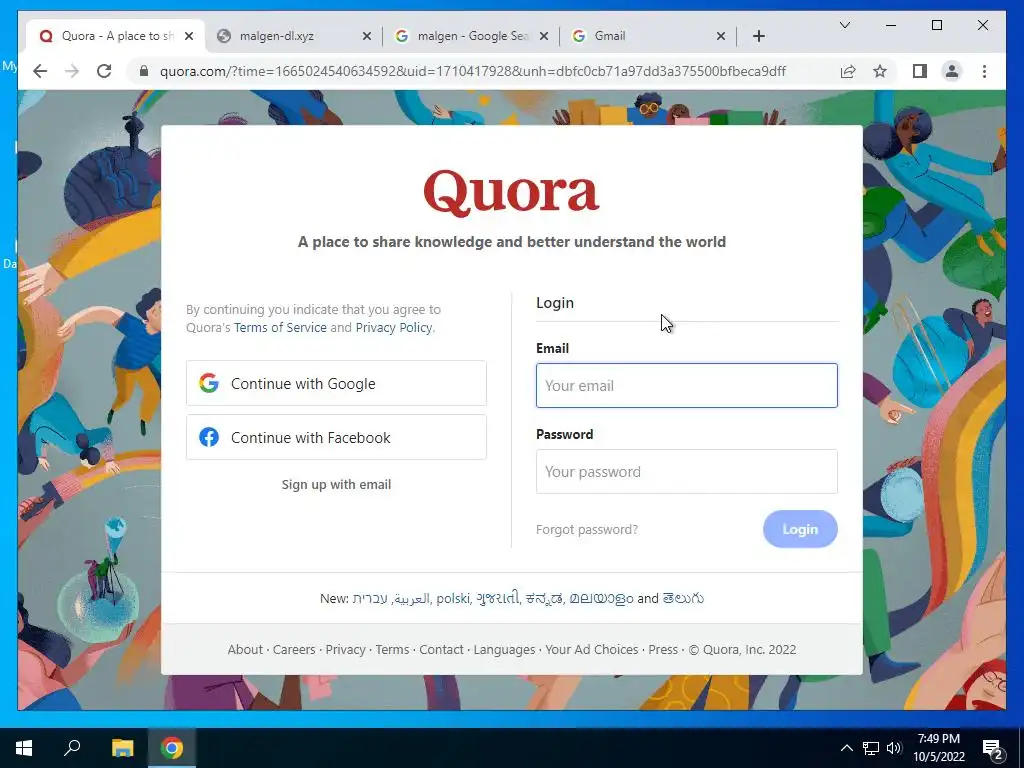
Task: Click Sign up with email
Action: click(336, 485)
